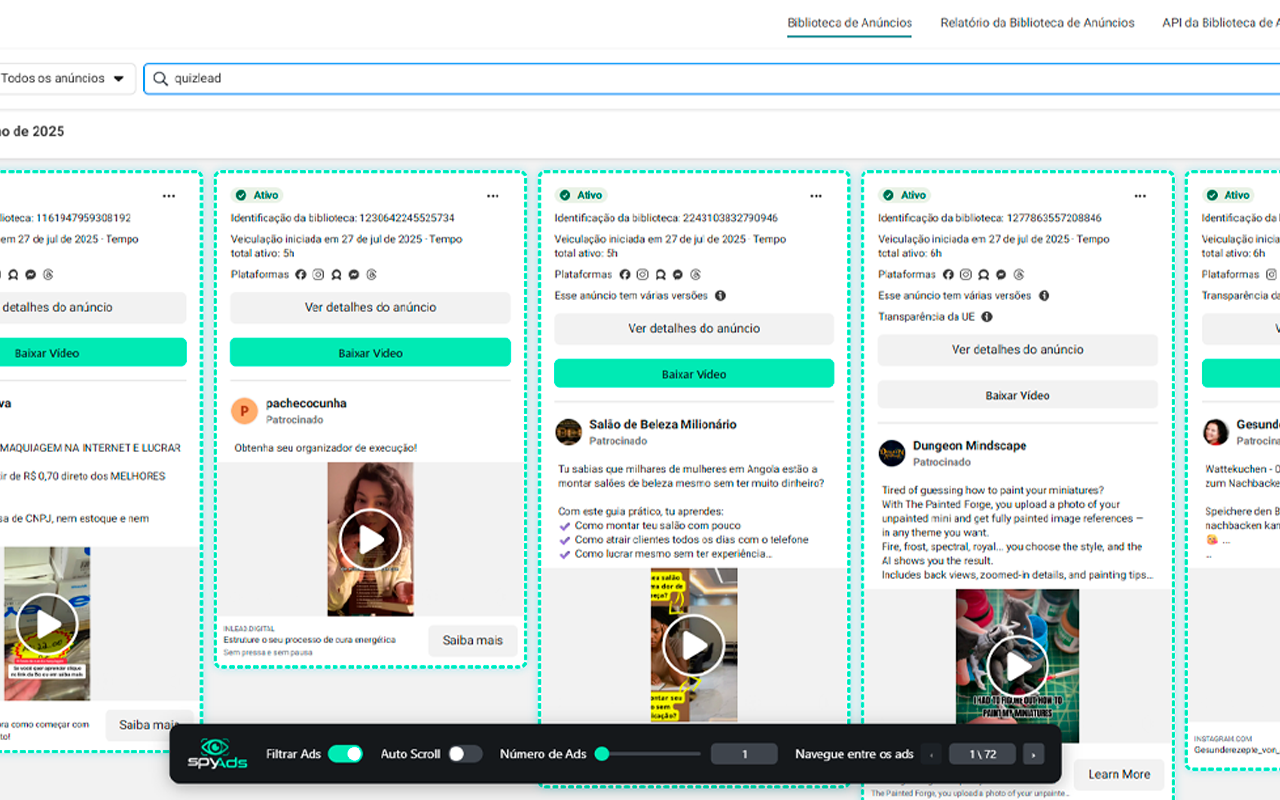
Task: Click Baixar Video on the Salão de Beleza ad
Action: point(693,373)
